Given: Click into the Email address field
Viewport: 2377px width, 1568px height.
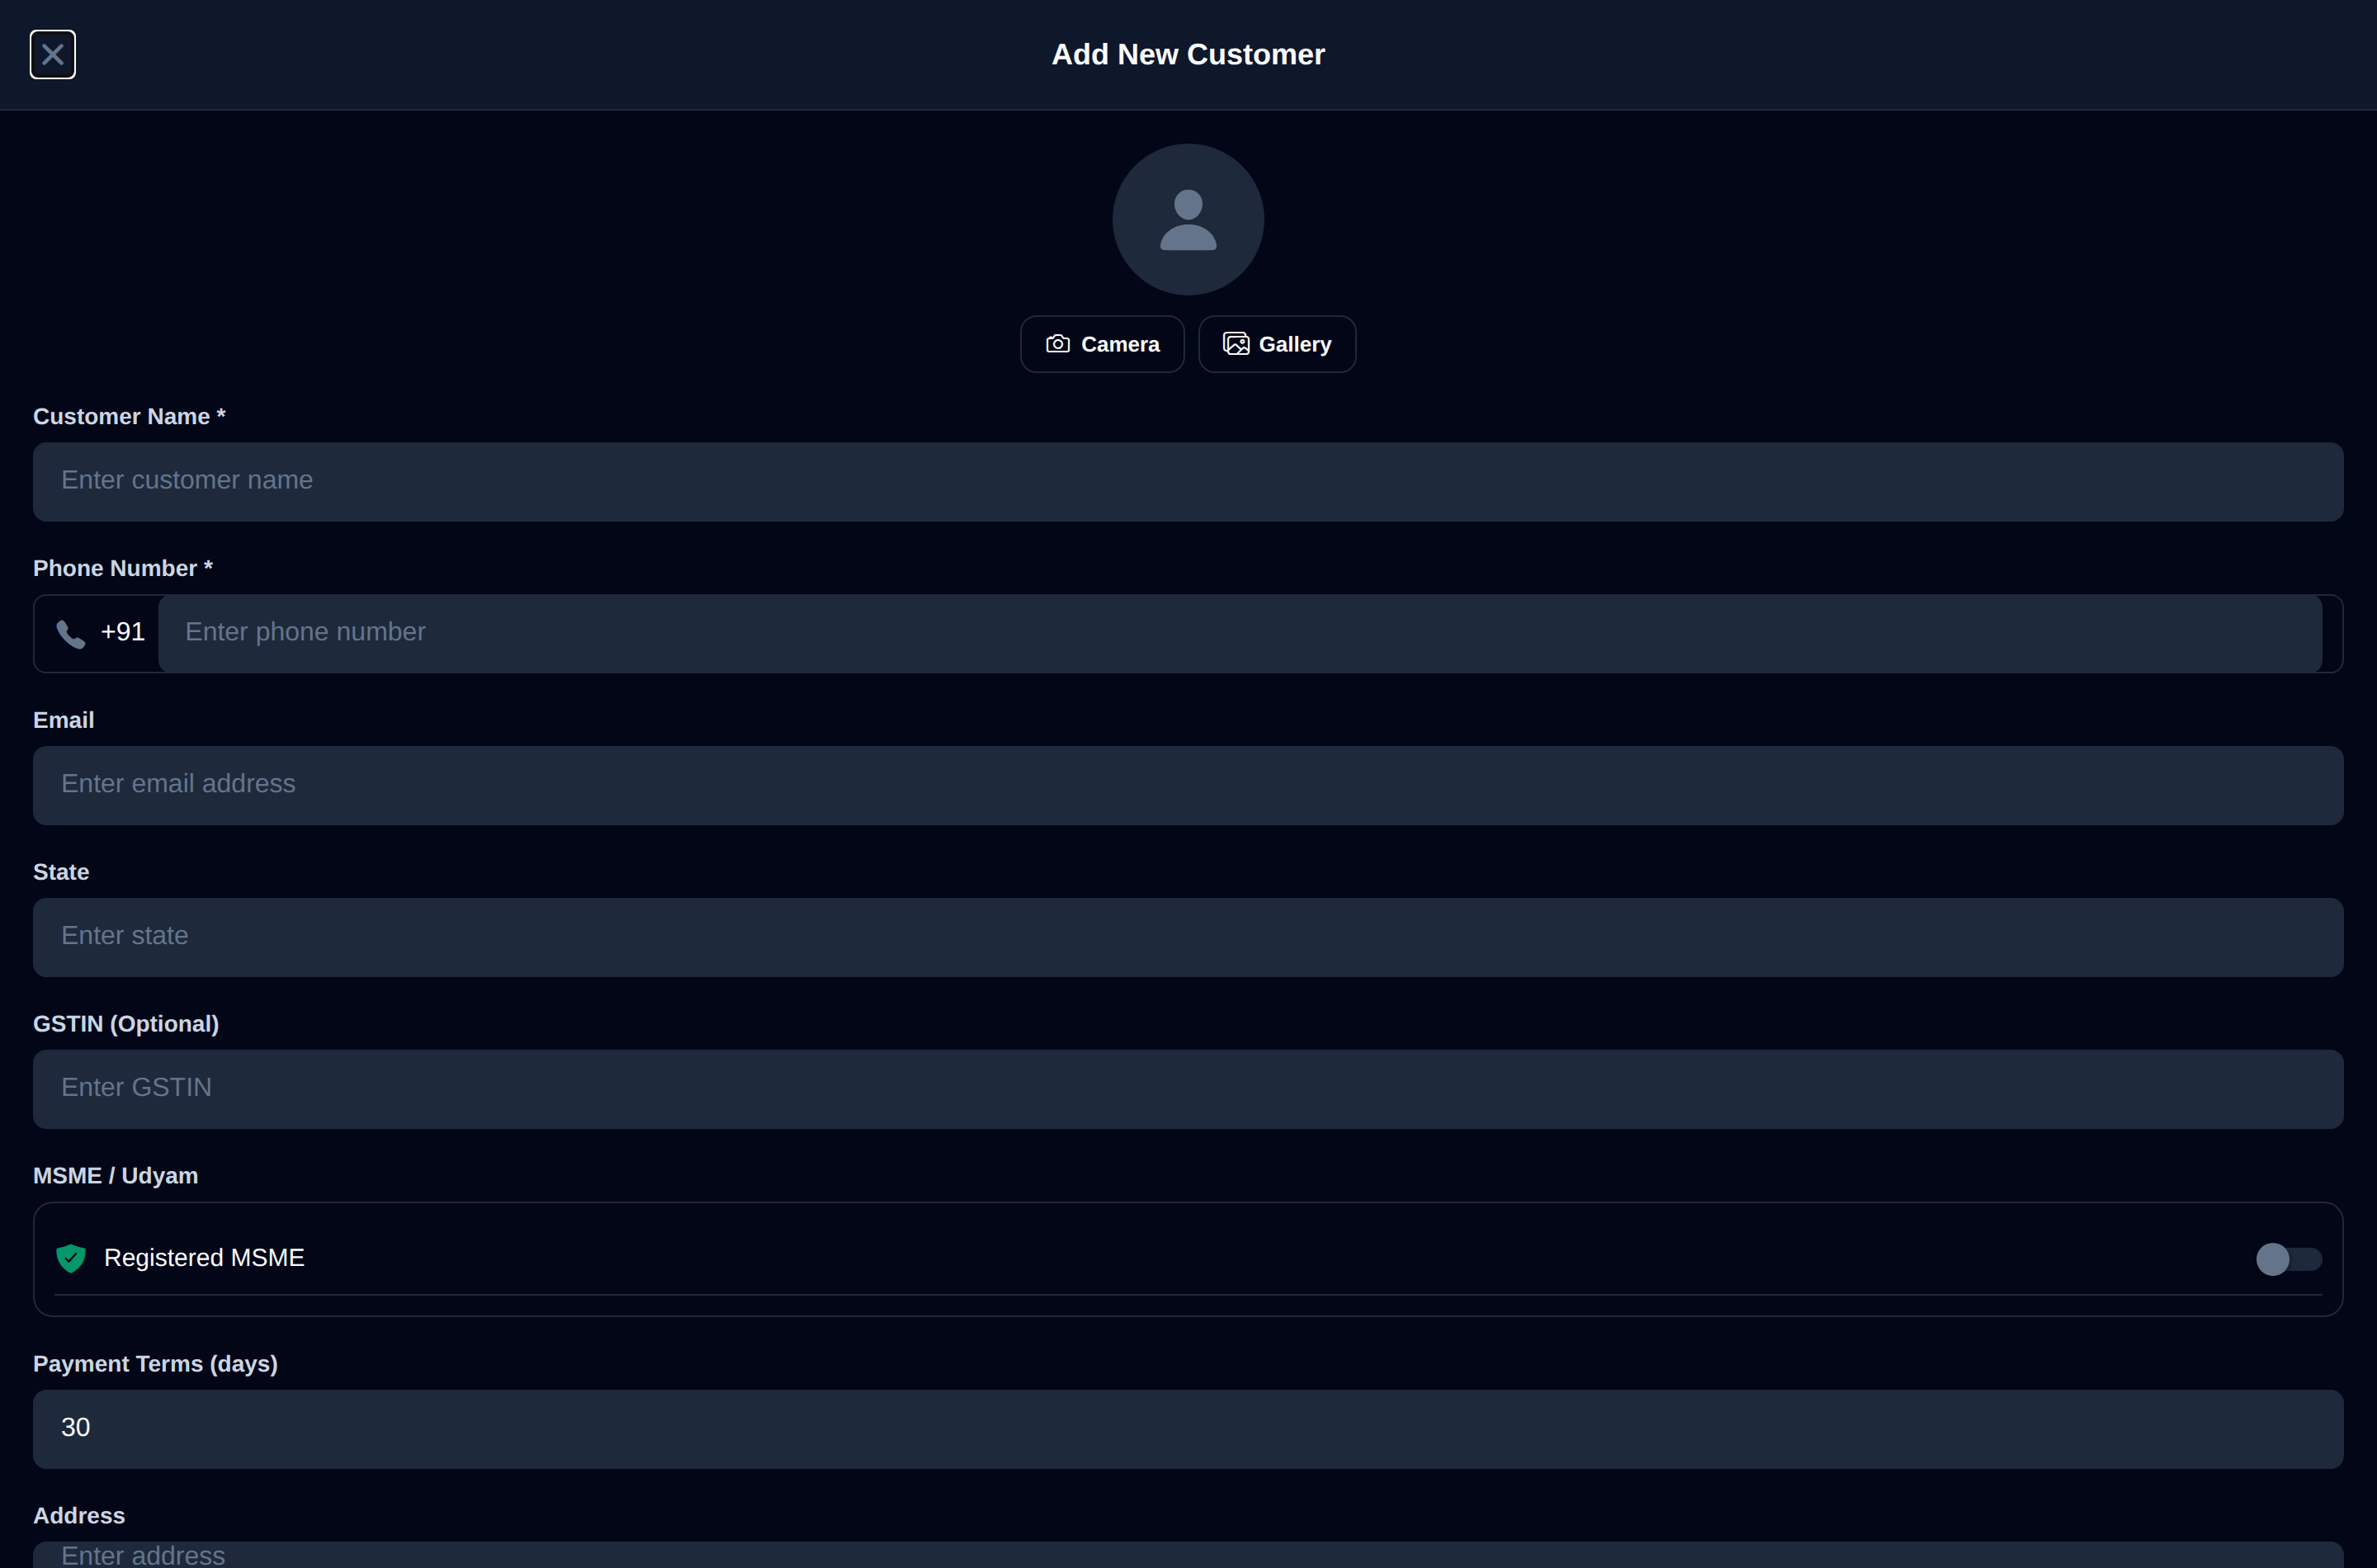Looking at the screenshot, I should point(1188,786).
